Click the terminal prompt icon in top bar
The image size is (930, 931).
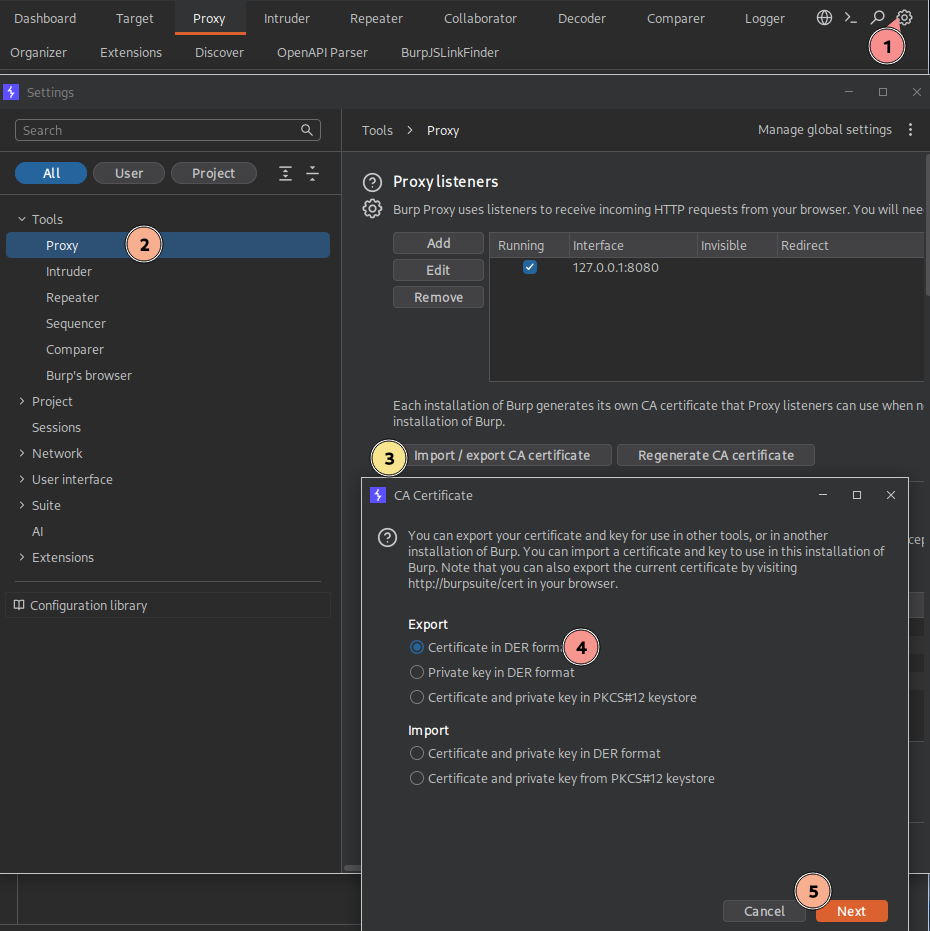850,18
